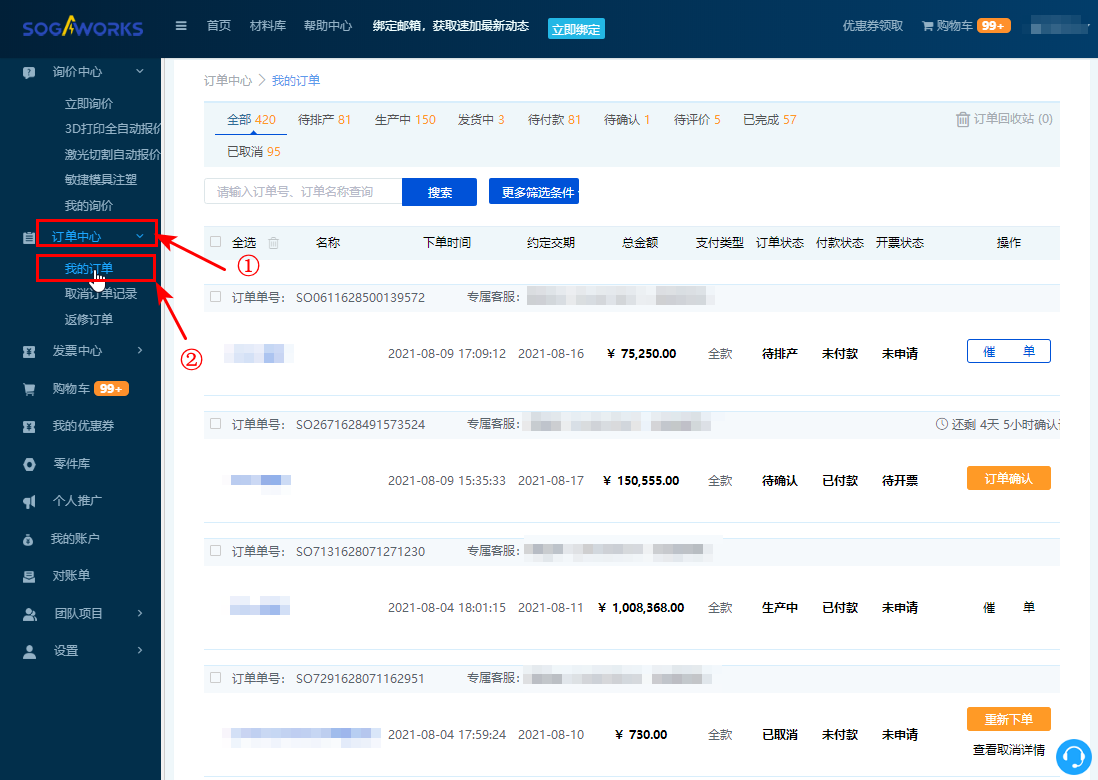Expand the 设置 sidebar section
The image size is (1098, 780).
tap(64, 650)
